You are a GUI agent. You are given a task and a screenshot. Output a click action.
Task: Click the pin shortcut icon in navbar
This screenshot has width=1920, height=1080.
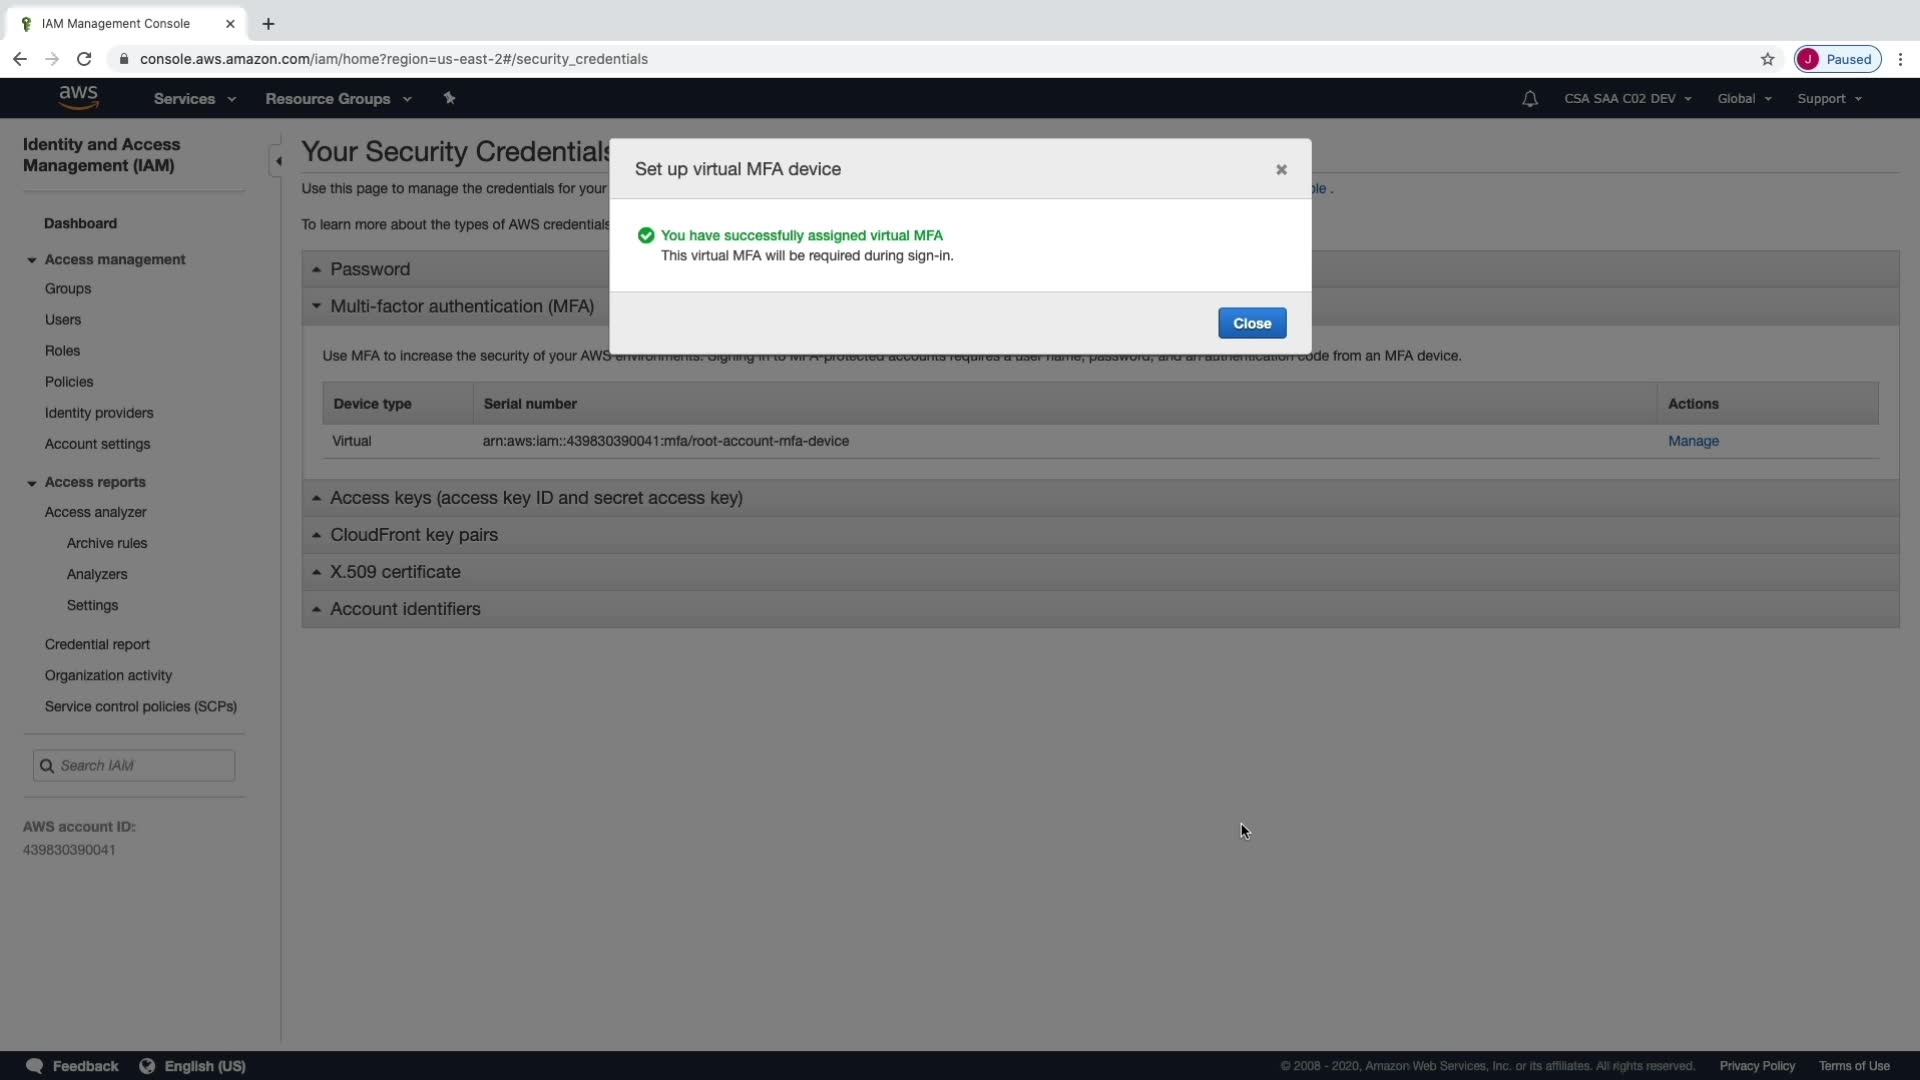point(449,98)
